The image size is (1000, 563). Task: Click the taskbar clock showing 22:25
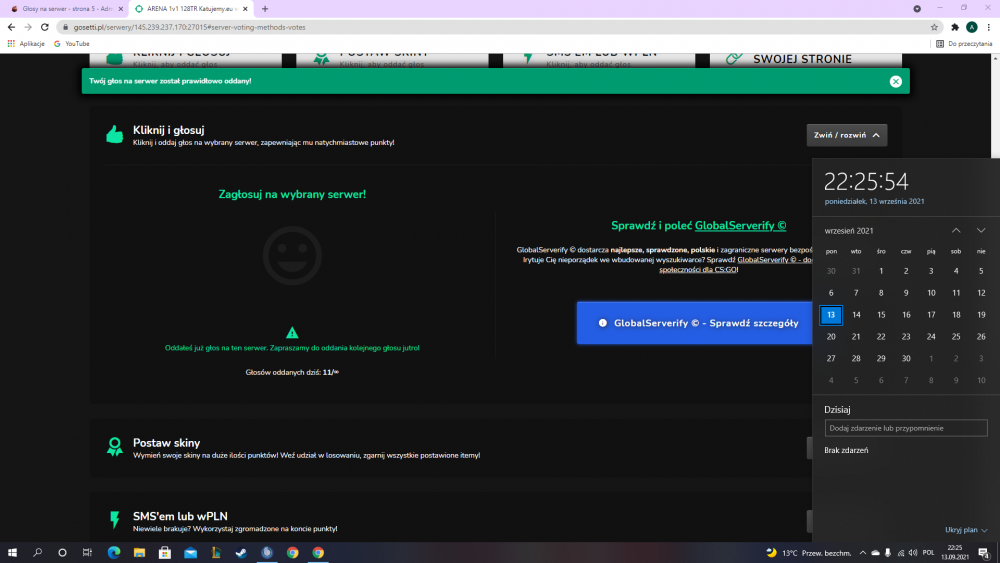point(955,552)
